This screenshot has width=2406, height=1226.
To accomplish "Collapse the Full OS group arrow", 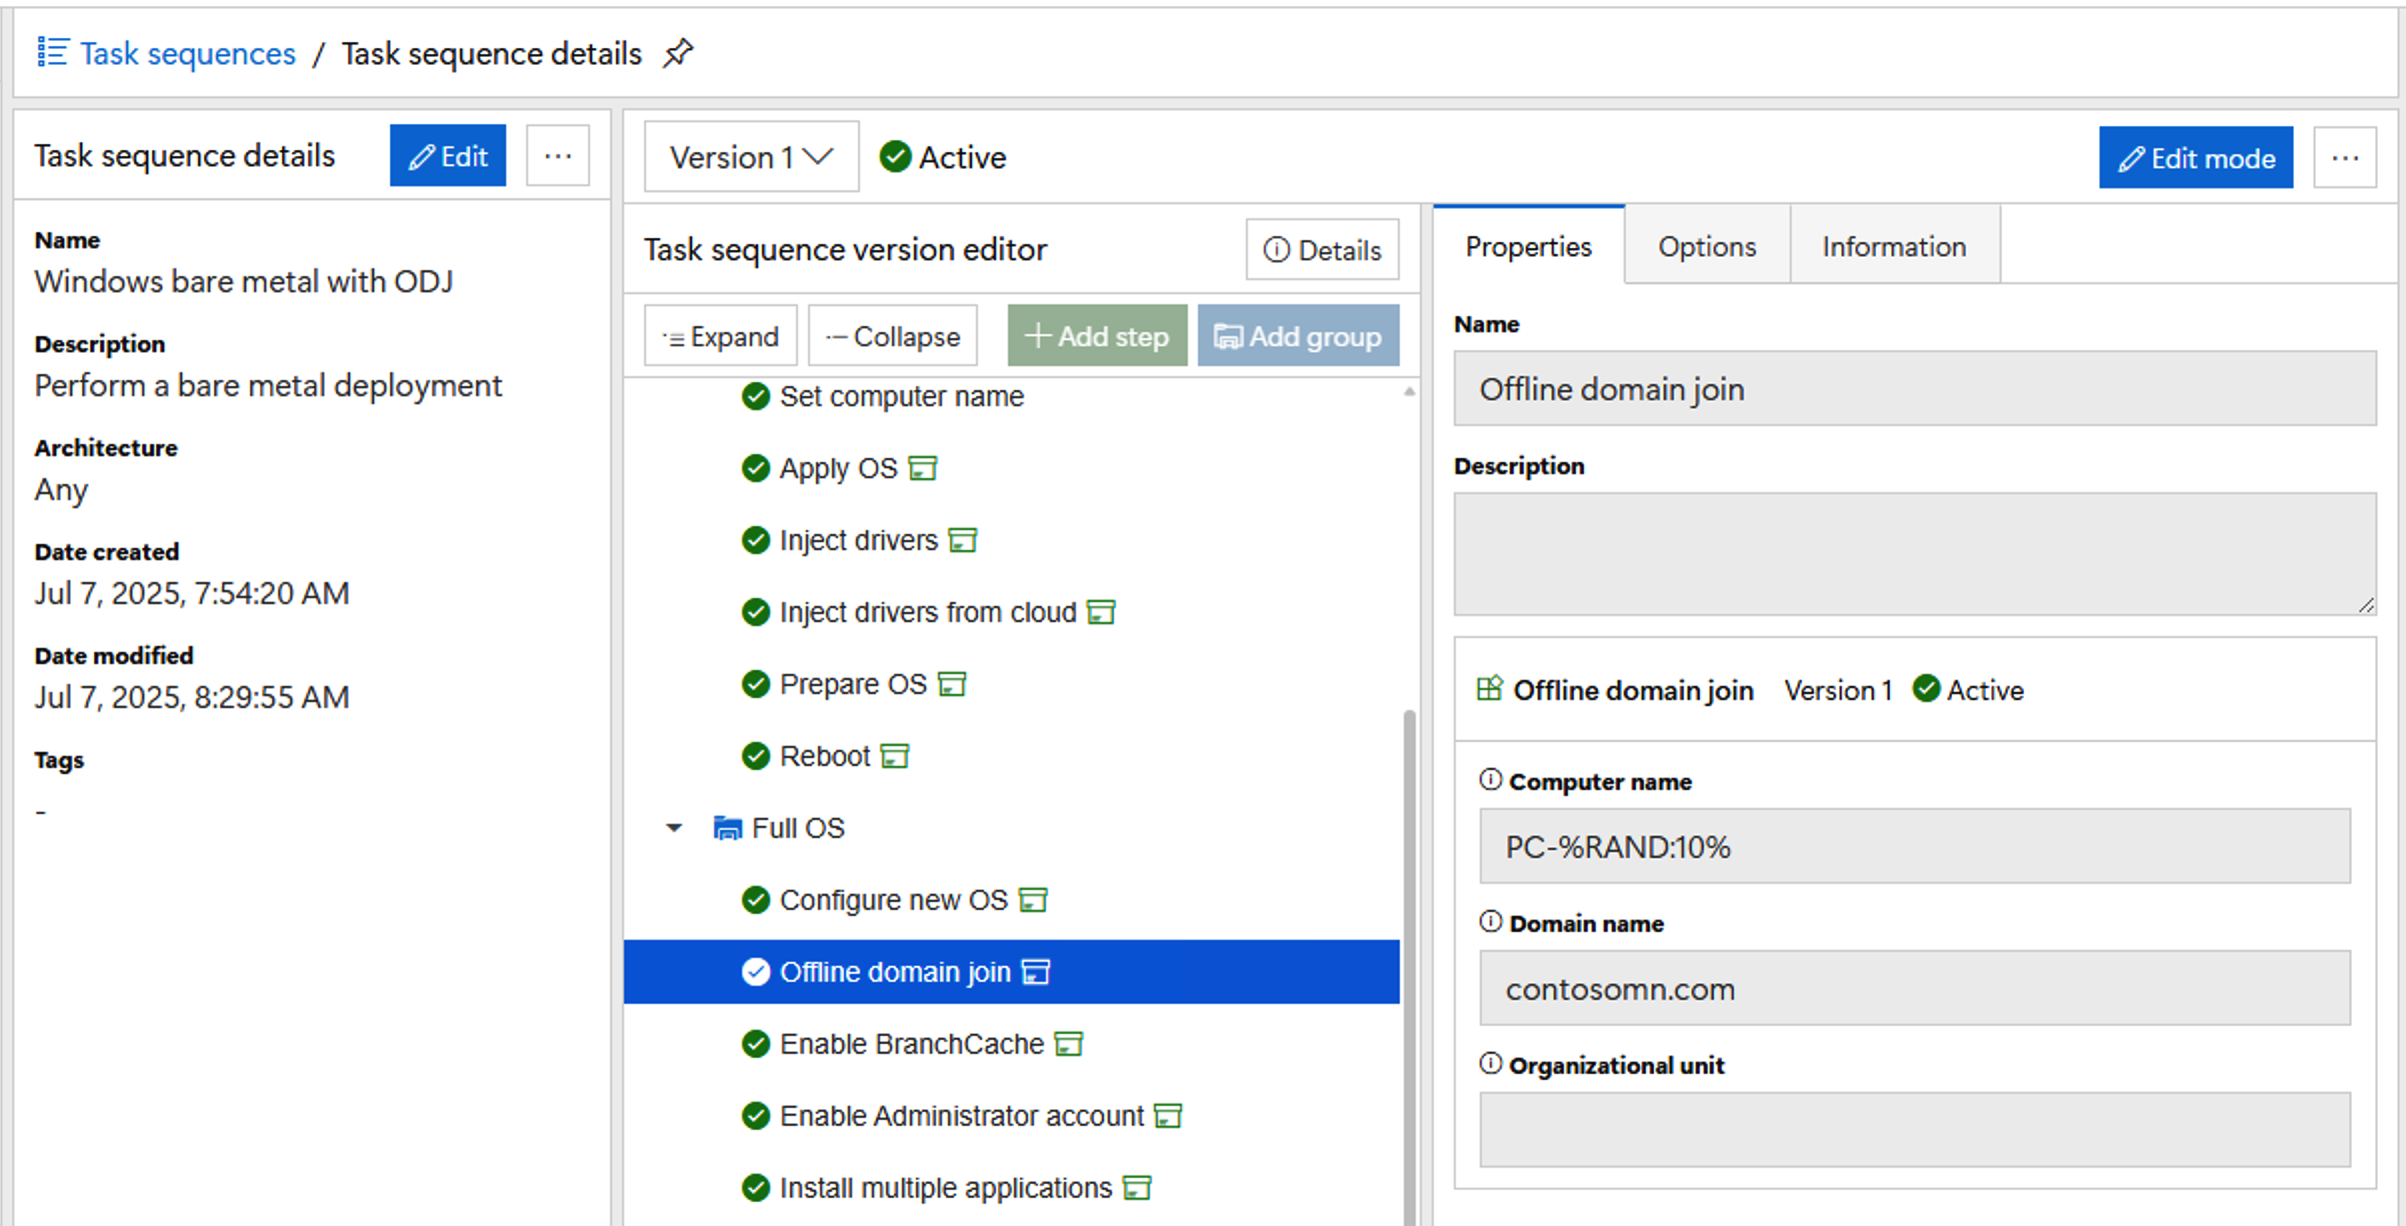I will click(674, 828).
